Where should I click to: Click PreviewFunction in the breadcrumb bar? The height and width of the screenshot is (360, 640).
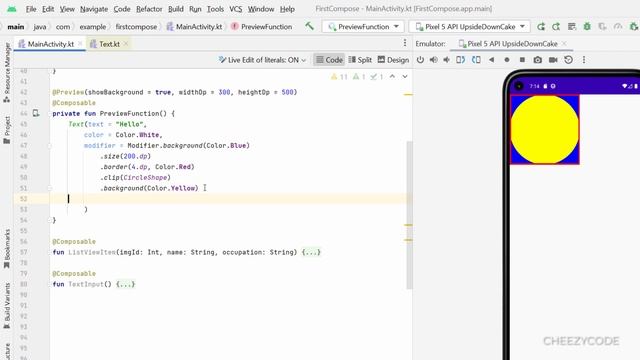262,27
